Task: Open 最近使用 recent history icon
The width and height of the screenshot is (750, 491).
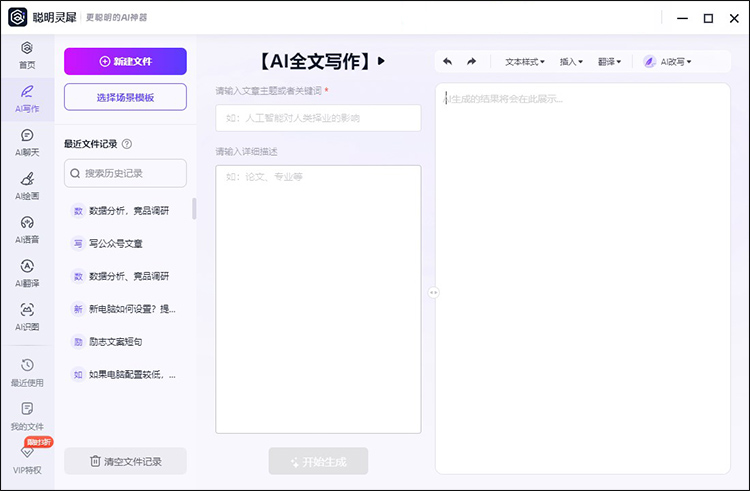Action: [x=27, y=365]
